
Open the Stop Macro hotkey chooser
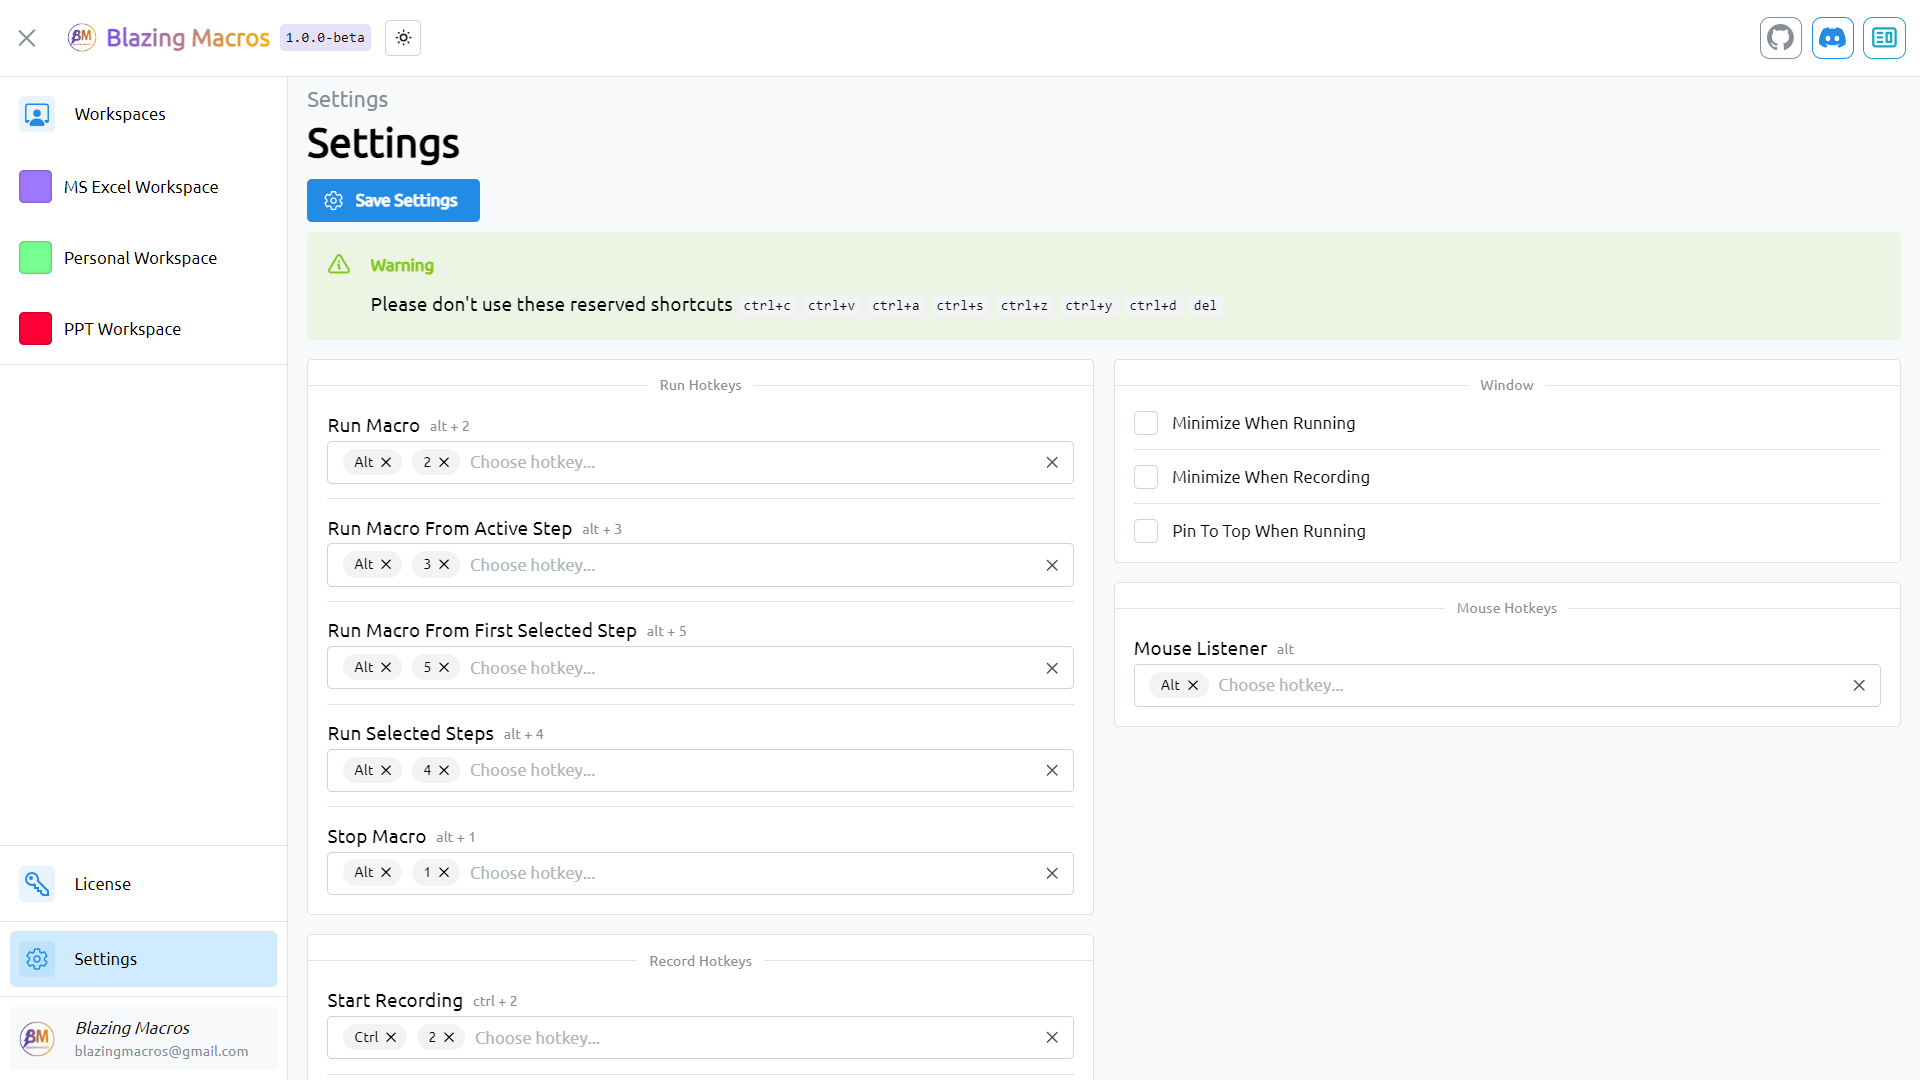point(700,873)
